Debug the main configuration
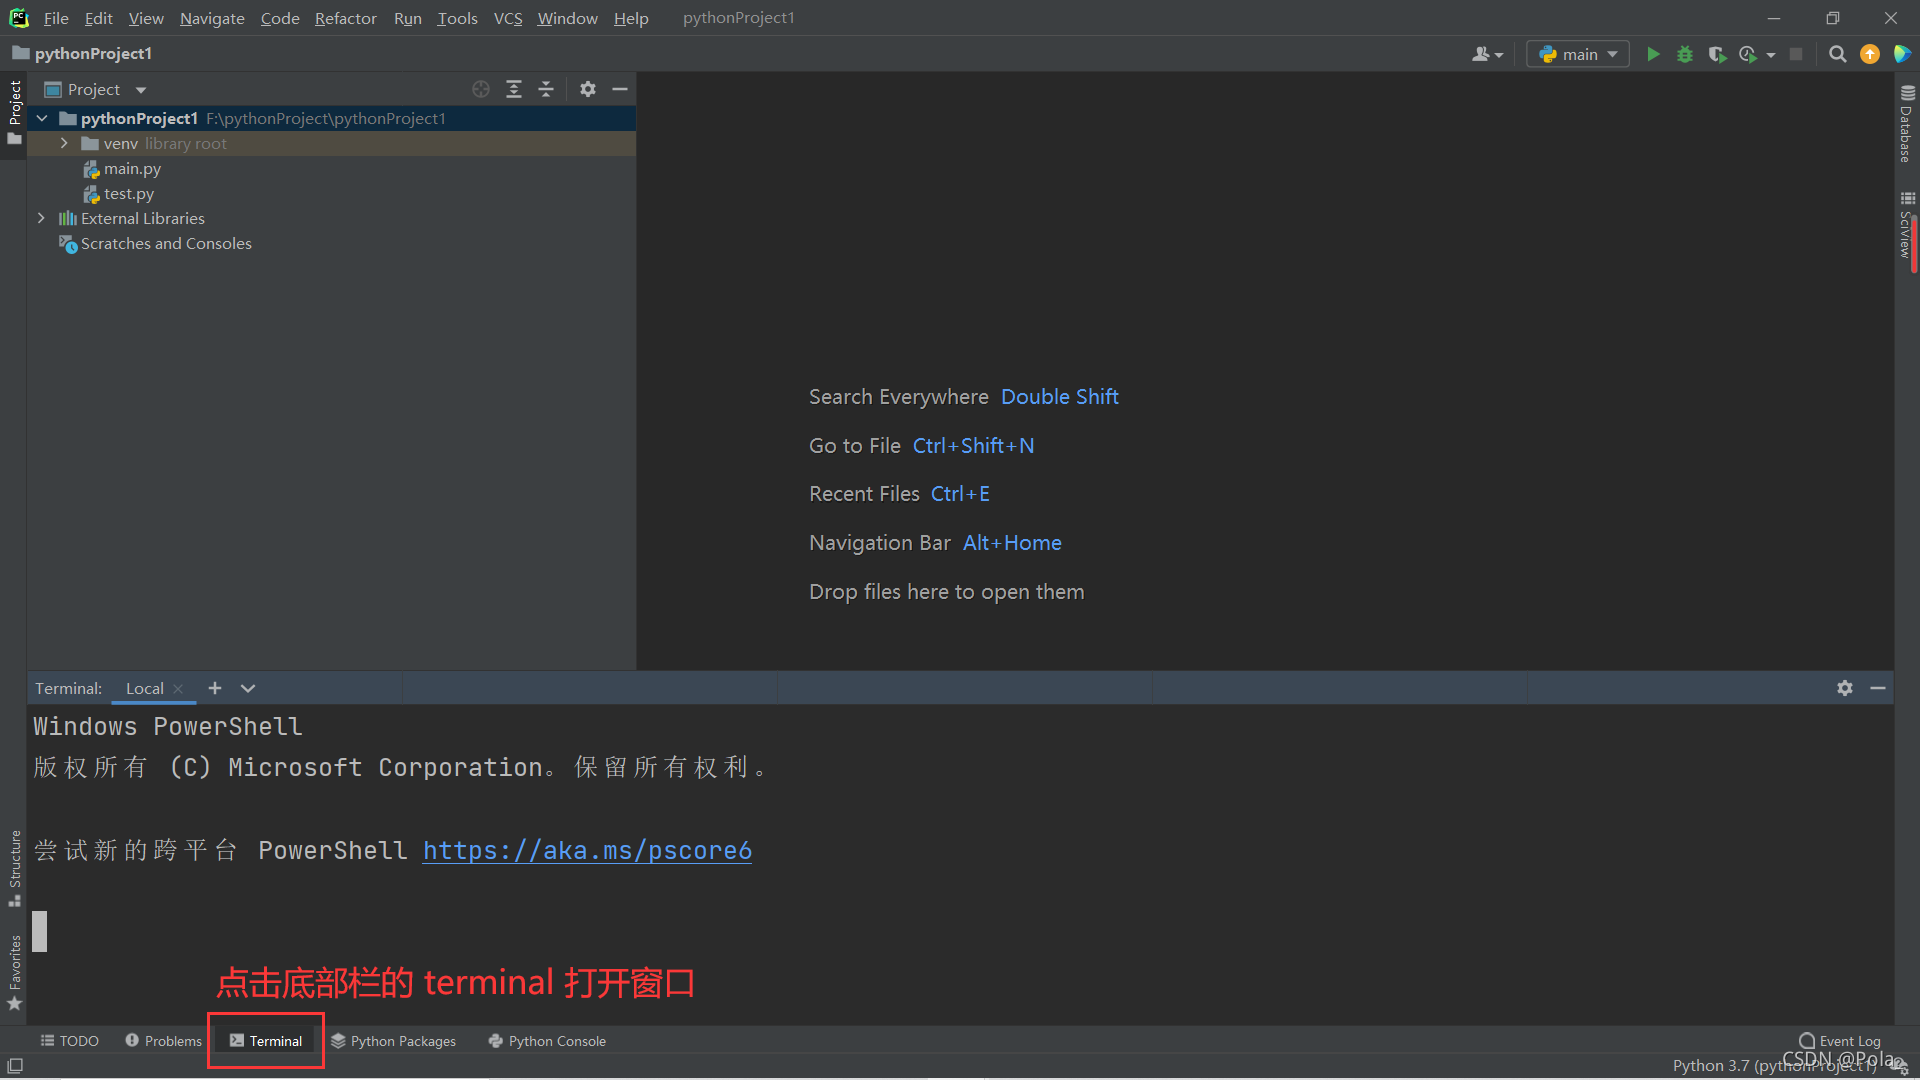This screenshot has height=1080, width=1920. [x=1685, y=54]
